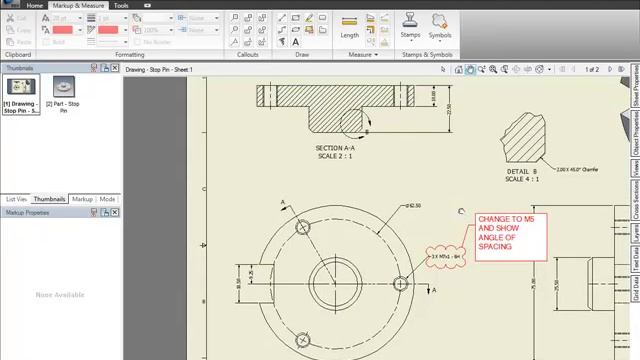The width and height of the screenshot is (640, 360).
Task: Toggle the Bold checkbox
Action: coord(46,42)
